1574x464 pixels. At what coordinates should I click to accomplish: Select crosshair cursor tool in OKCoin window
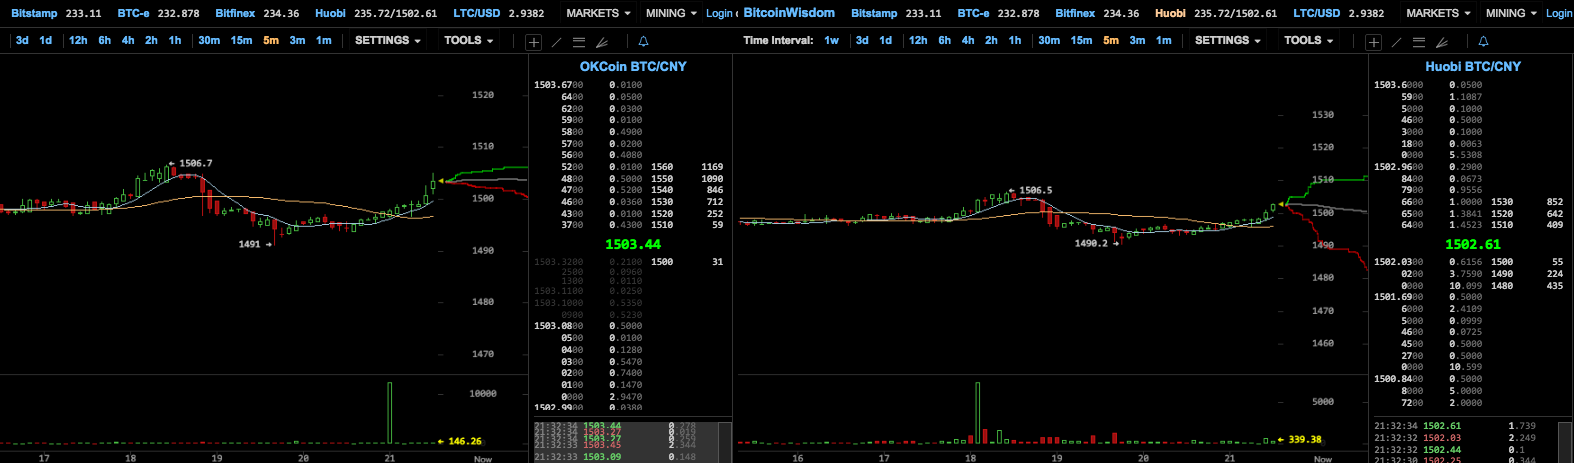pos(534,42)
